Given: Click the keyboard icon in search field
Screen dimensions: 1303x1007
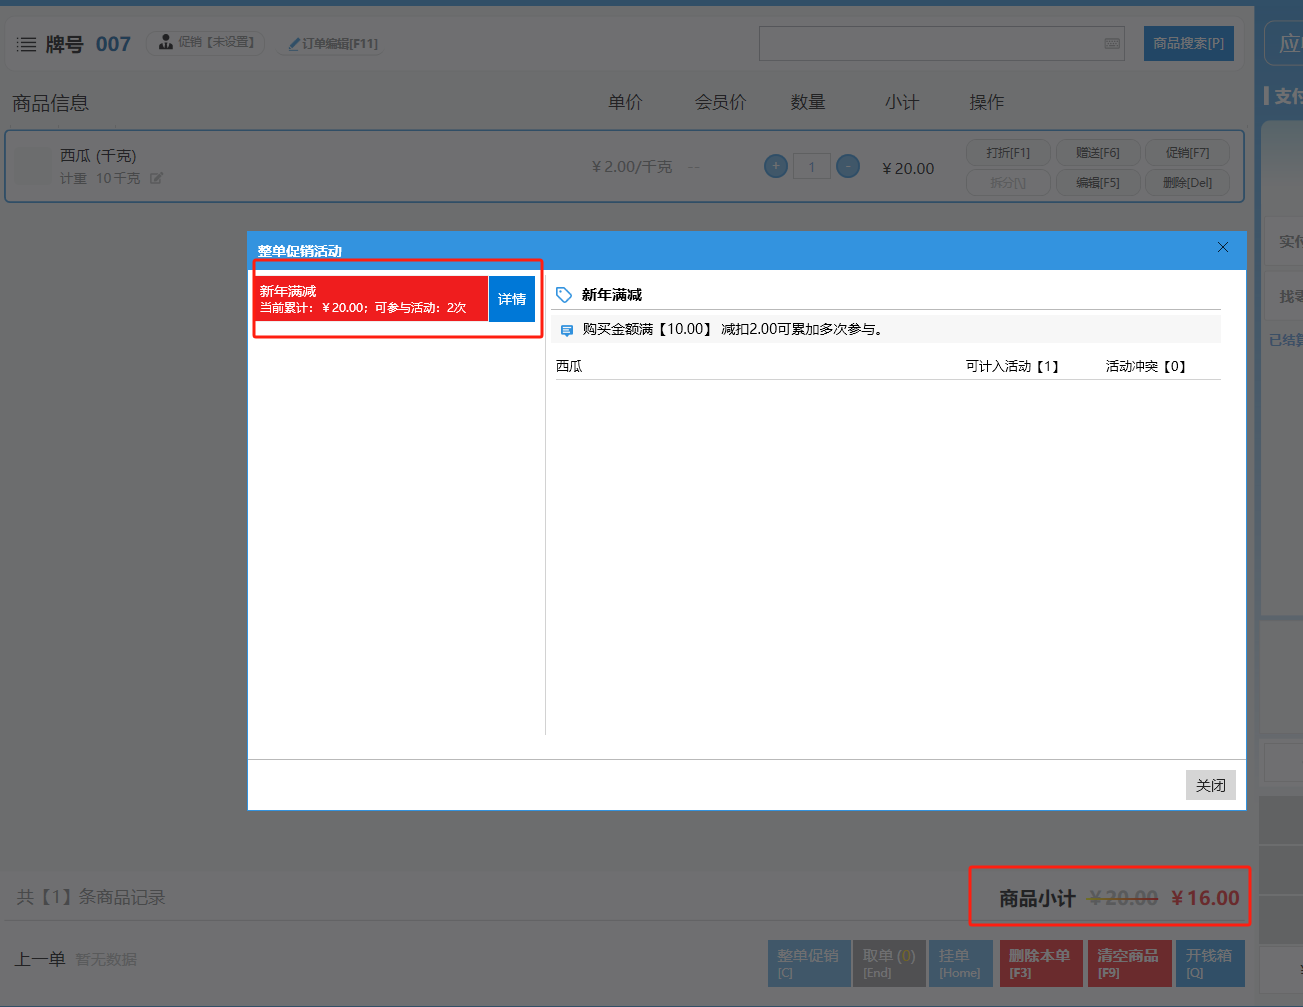Looking at the screenshot, I should (x=1112, y=44).
